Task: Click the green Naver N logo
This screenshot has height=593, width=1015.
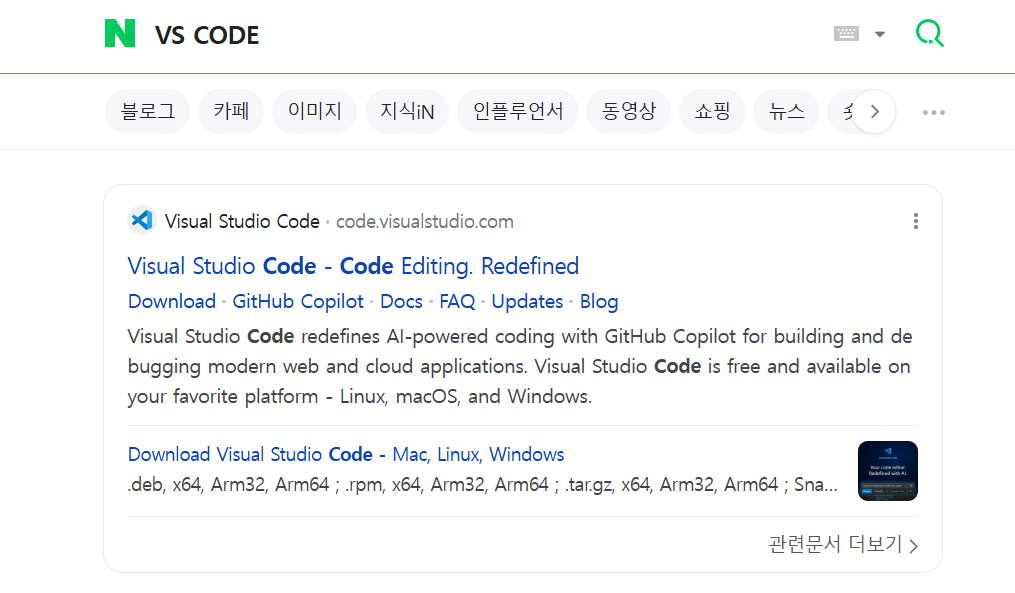Action: click(120, 34)
